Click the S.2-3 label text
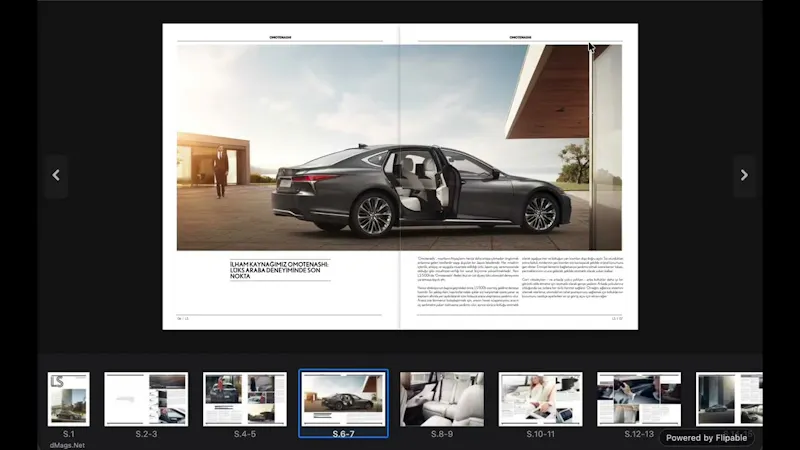Viewport: 800px width, 450px height. point(146,434)
